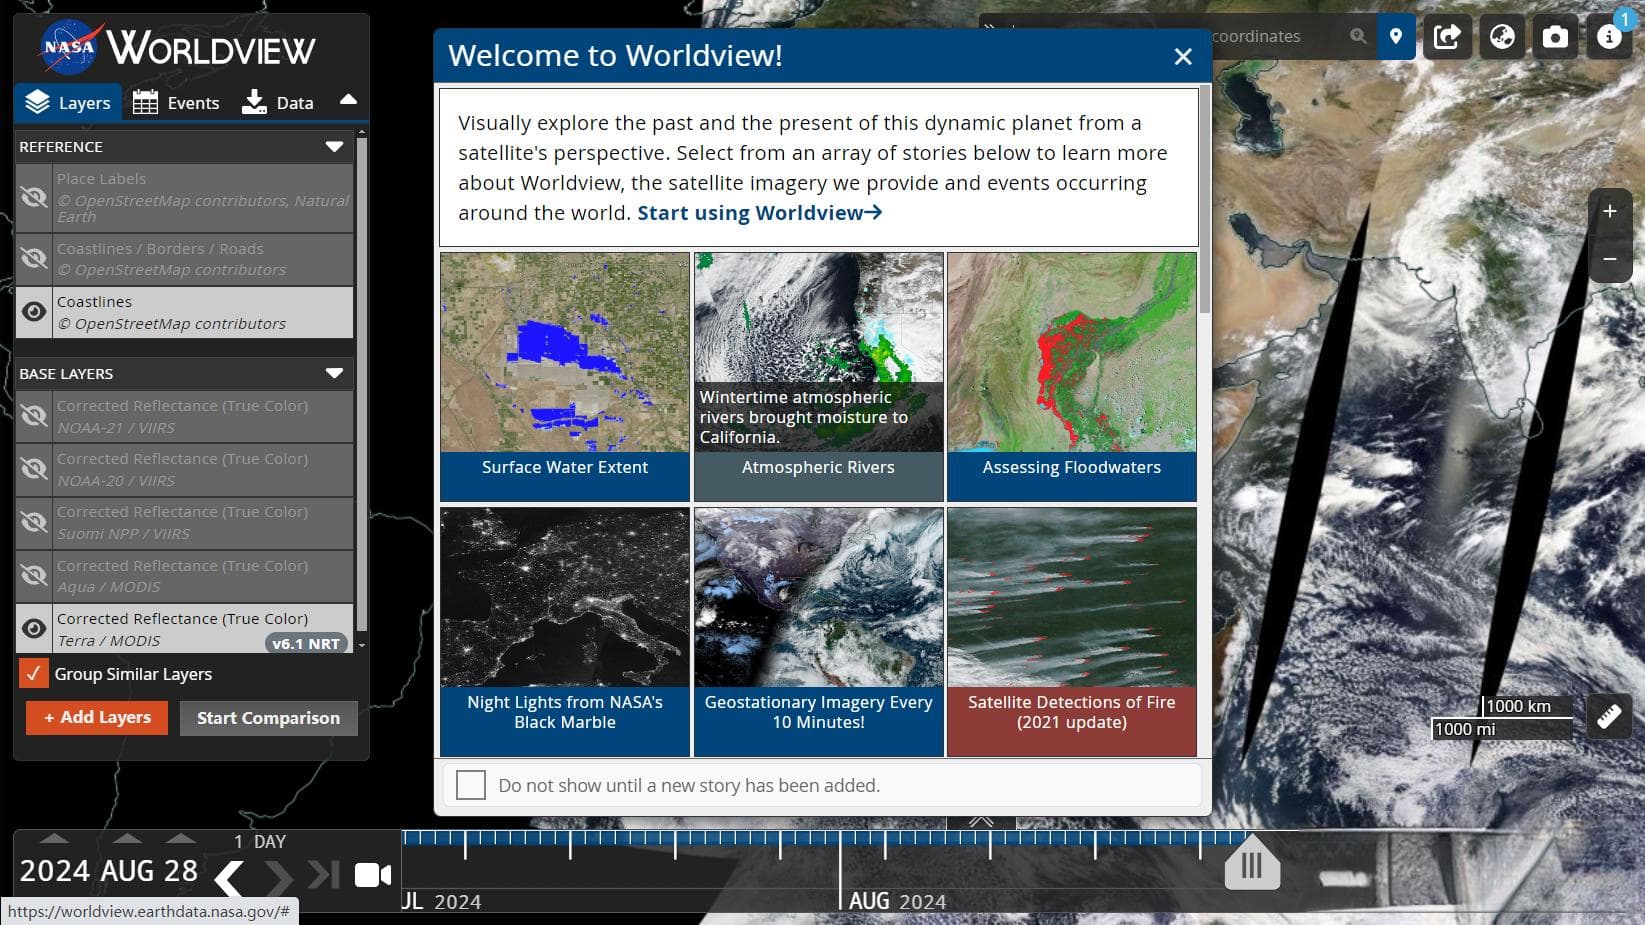Switch to the Layers tab
Screen dimensions: 1645x925
pyautogui.click(x=68, y=102)
